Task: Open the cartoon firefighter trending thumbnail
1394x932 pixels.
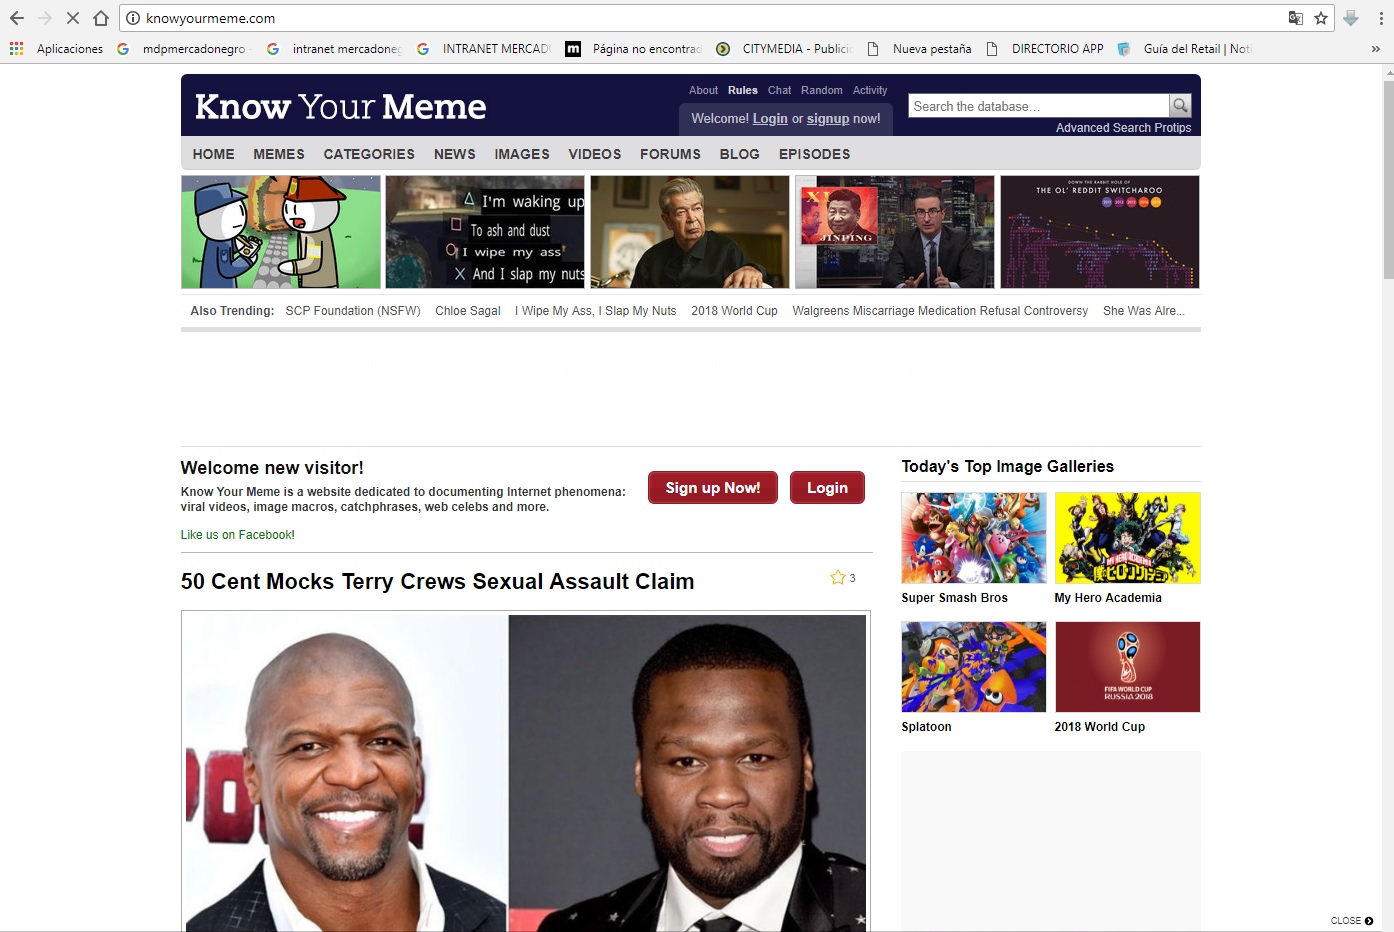Action: [281, 232]
